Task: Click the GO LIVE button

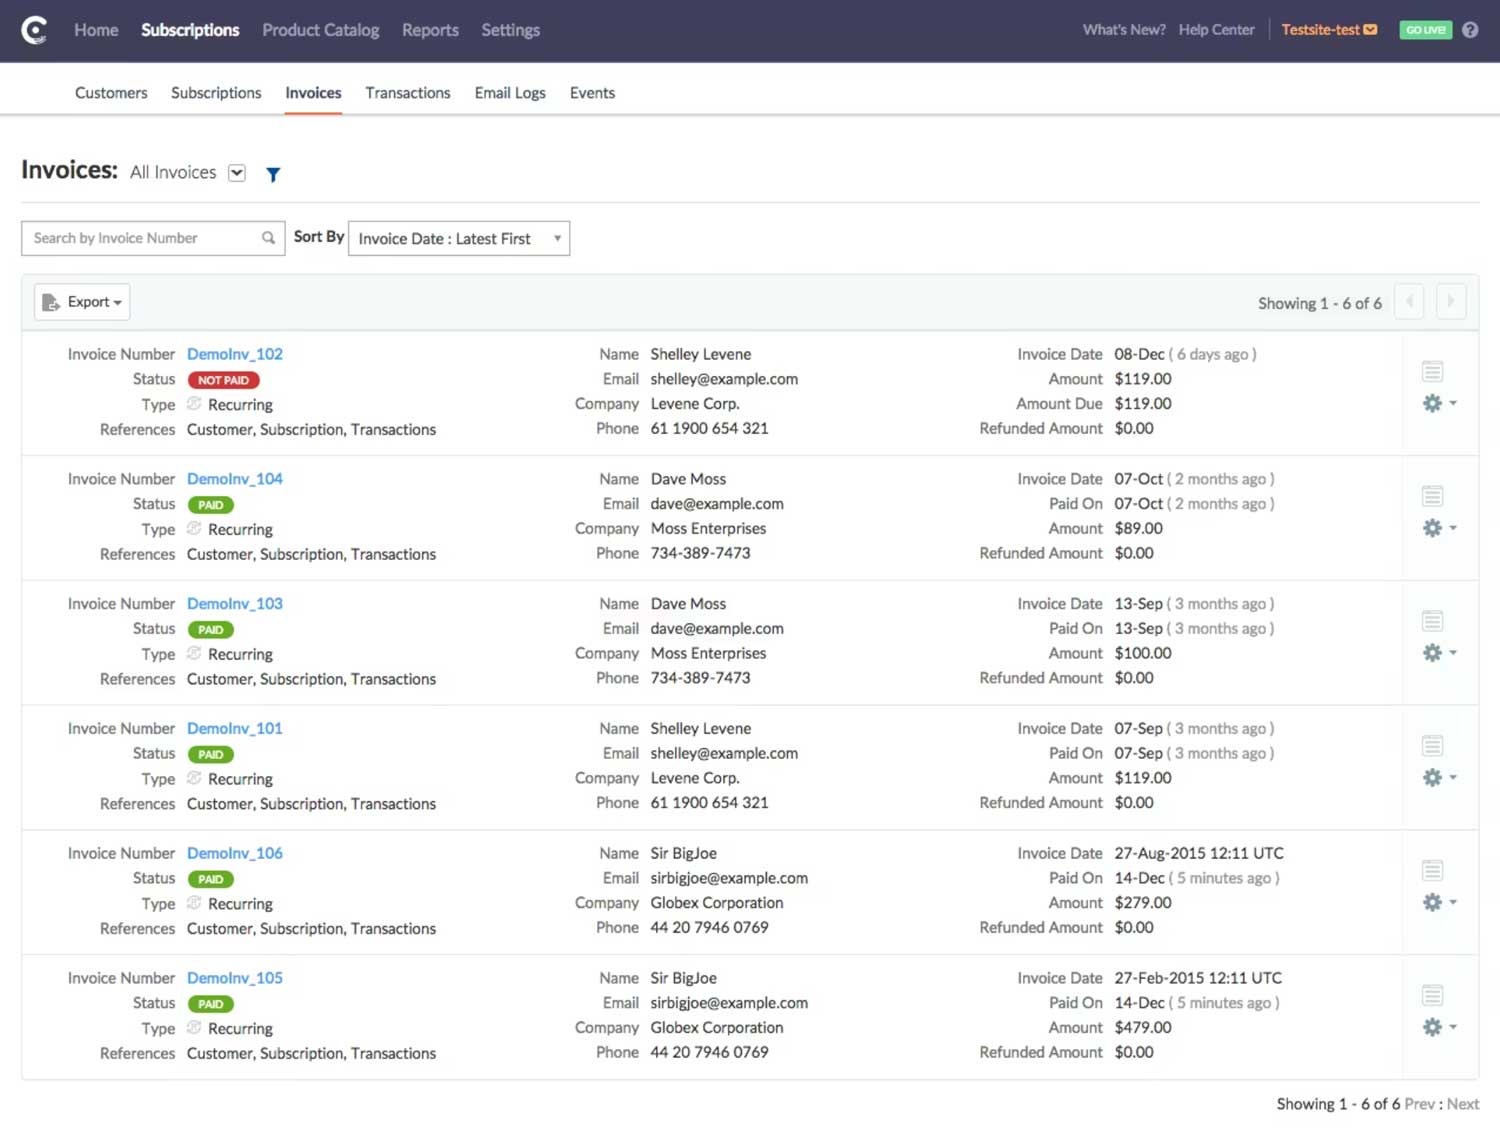Action: (1424, 30)
